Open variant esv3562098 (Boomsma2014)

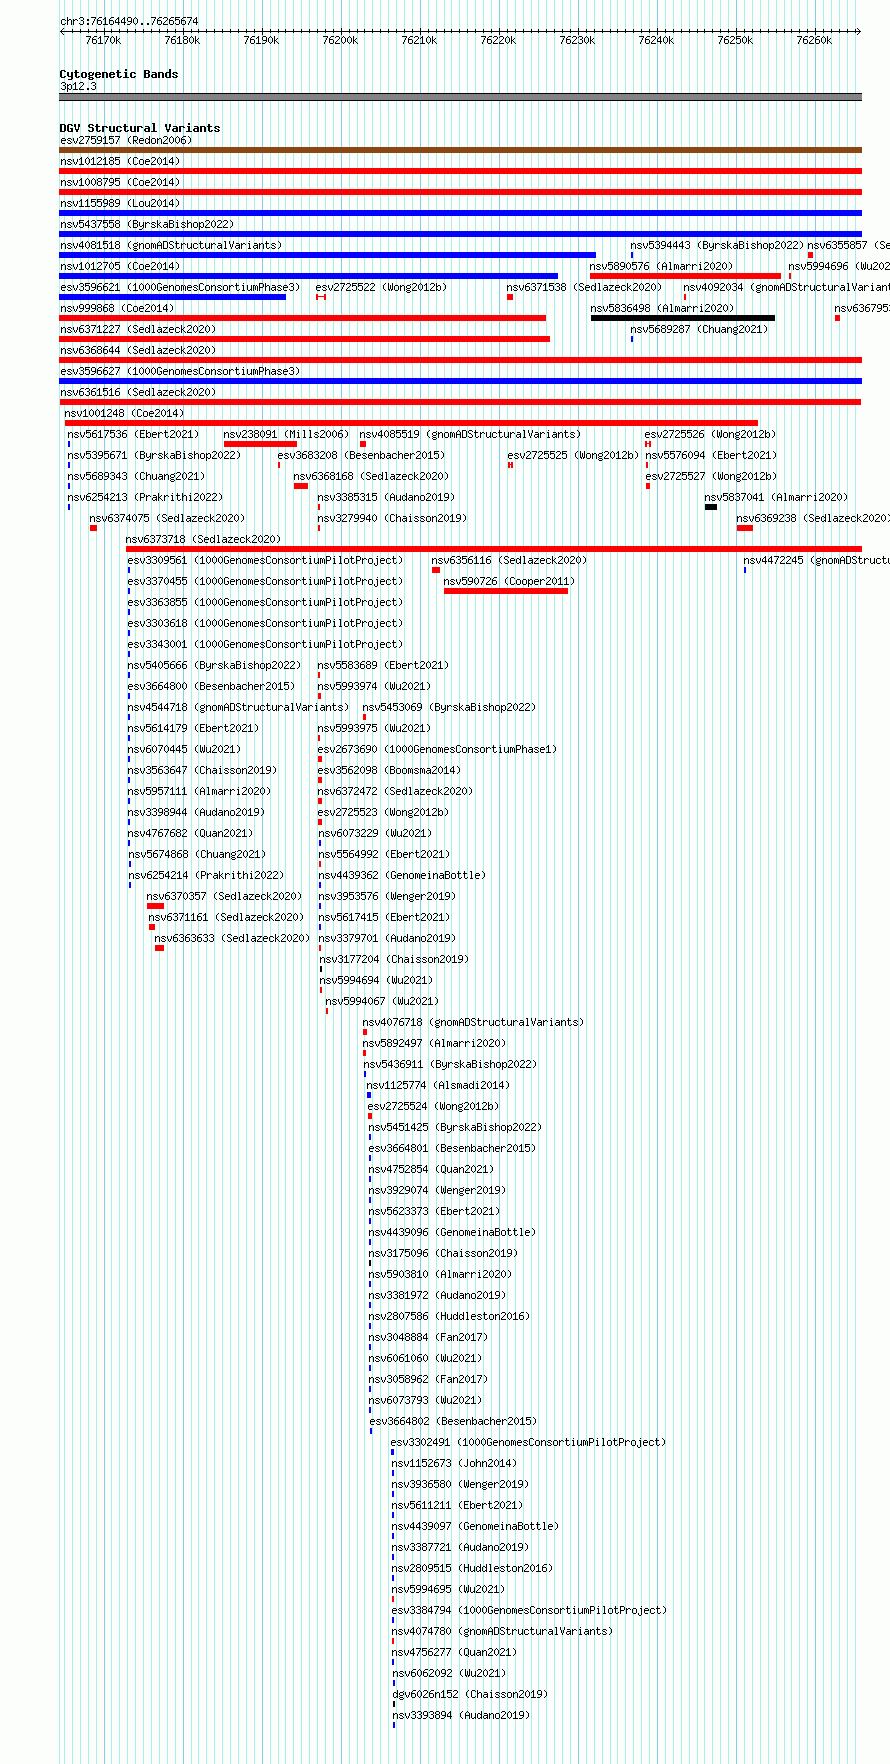click(390, 771)
